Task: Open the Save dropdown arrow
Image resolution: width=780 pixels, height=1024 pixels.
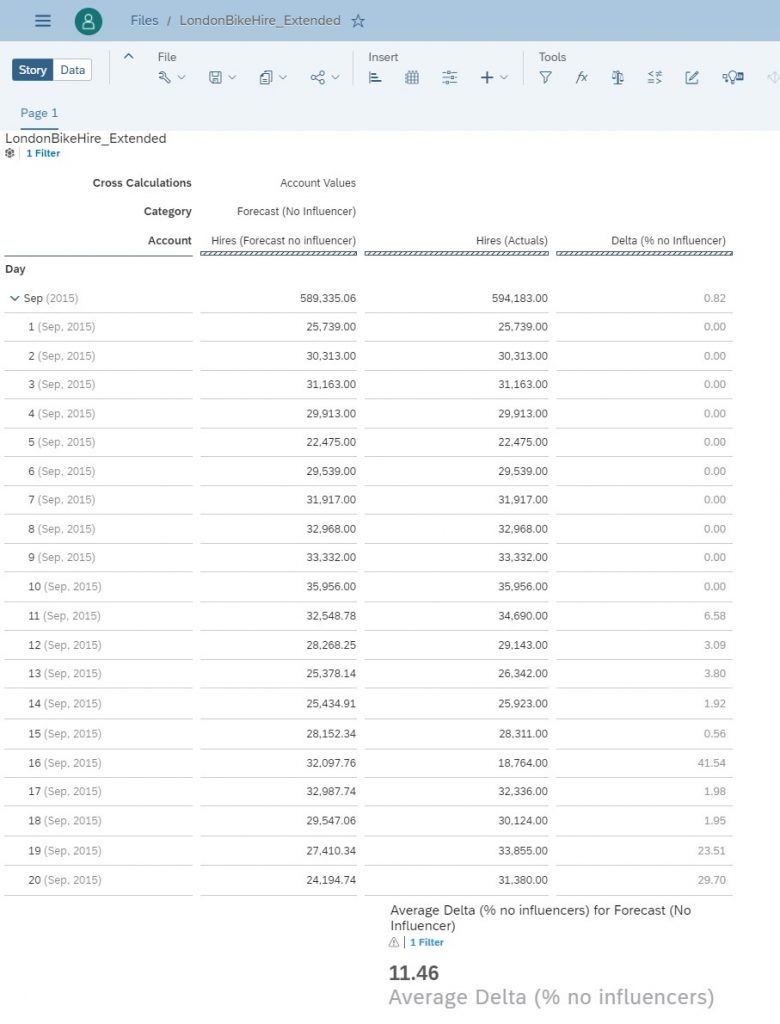Action: click(x=232, y=78)
